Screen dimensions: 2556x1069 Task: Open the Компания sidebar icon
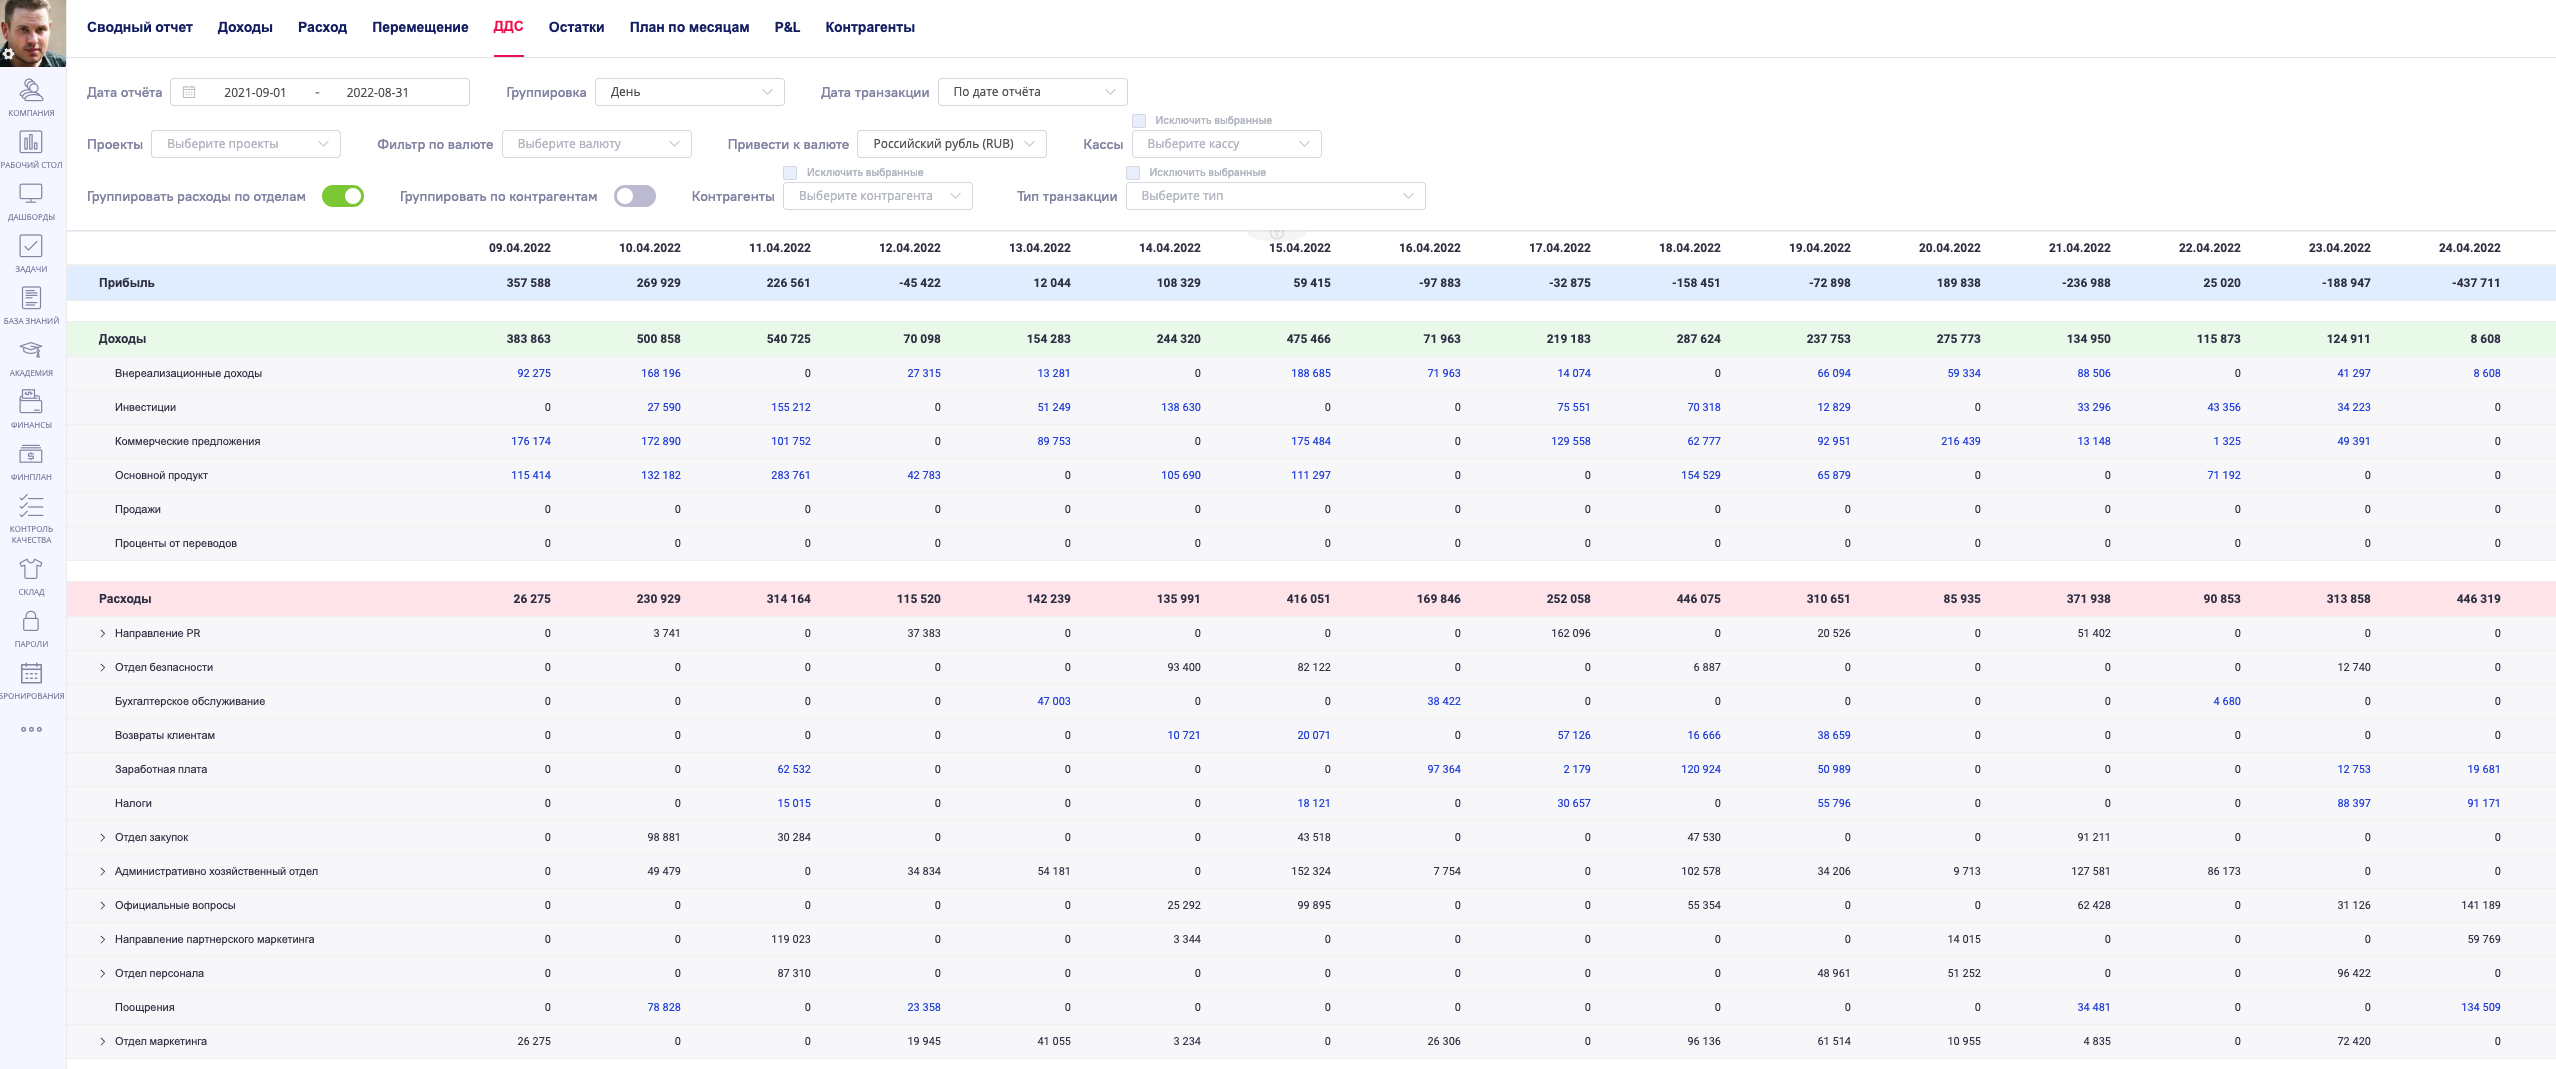(x=31, y=92)
